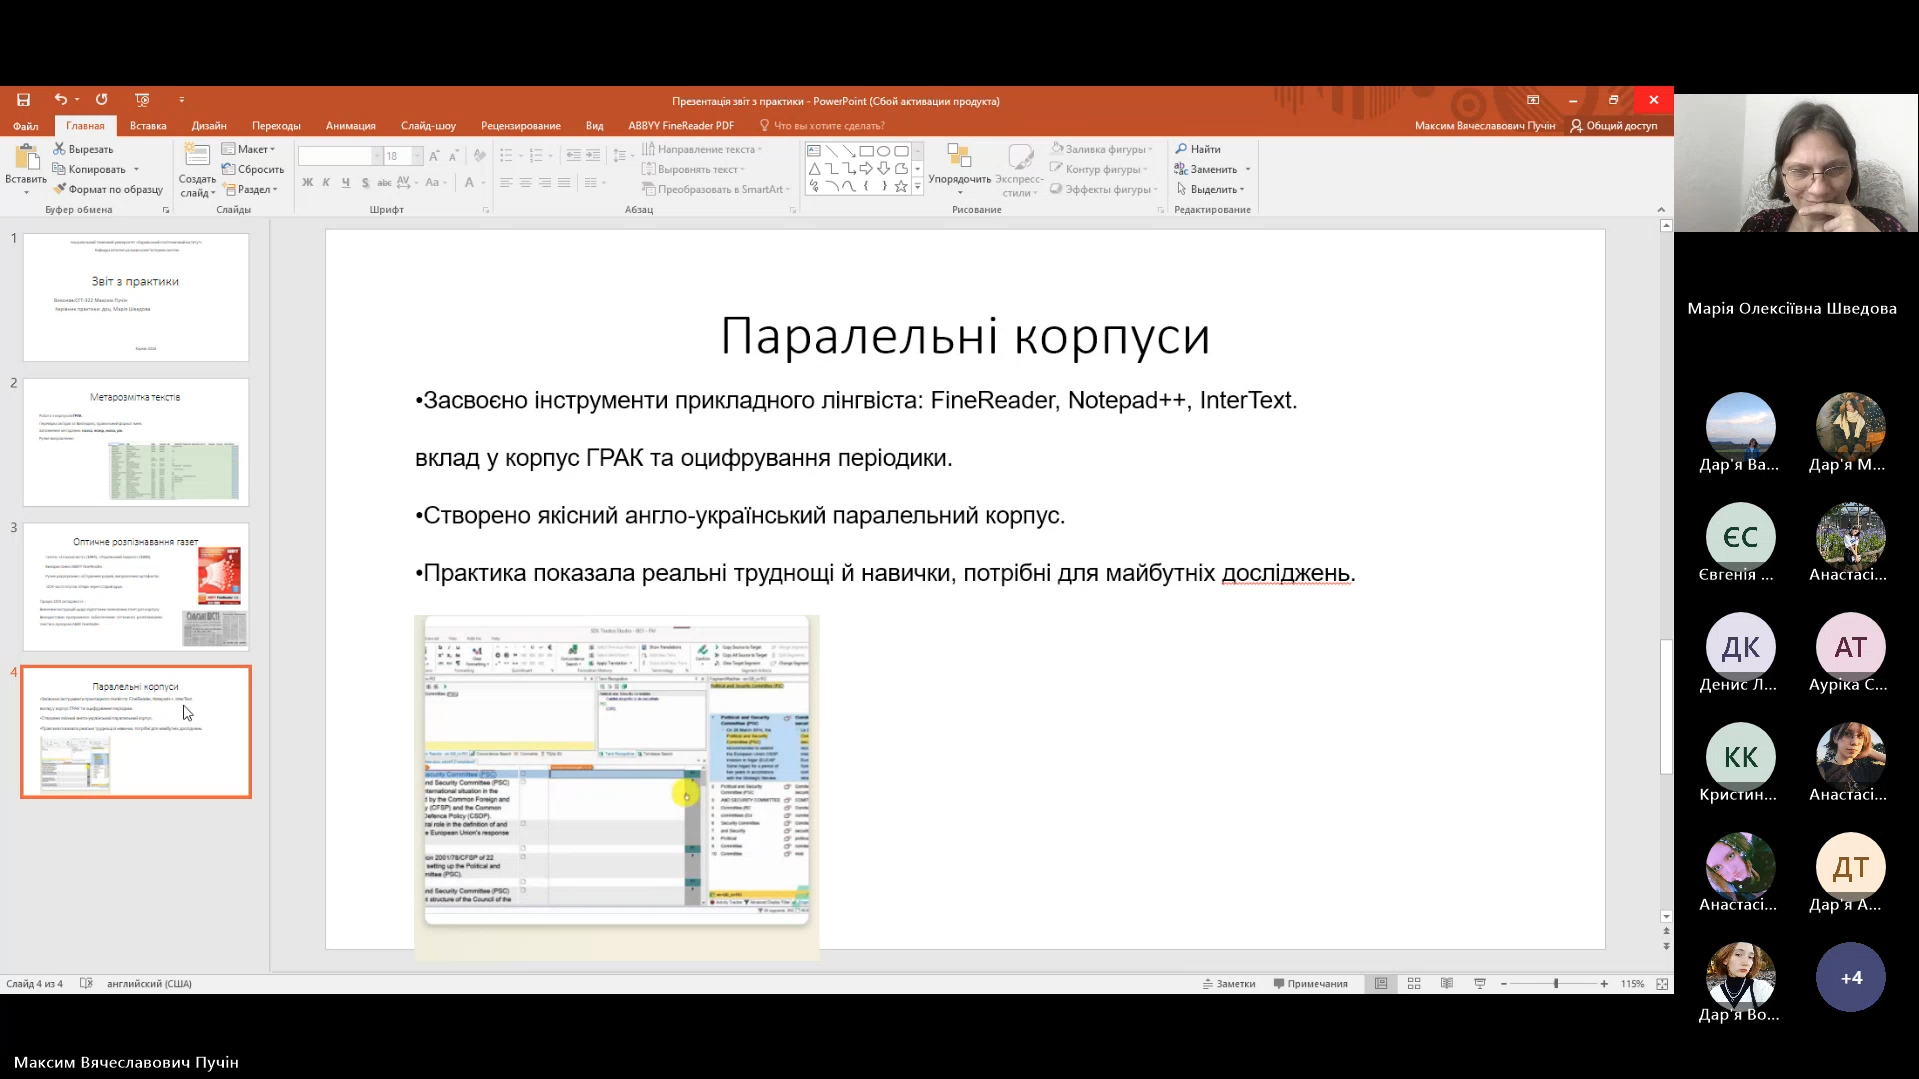
Task: Pick the right arrow shape
Action: coord(866,169)
